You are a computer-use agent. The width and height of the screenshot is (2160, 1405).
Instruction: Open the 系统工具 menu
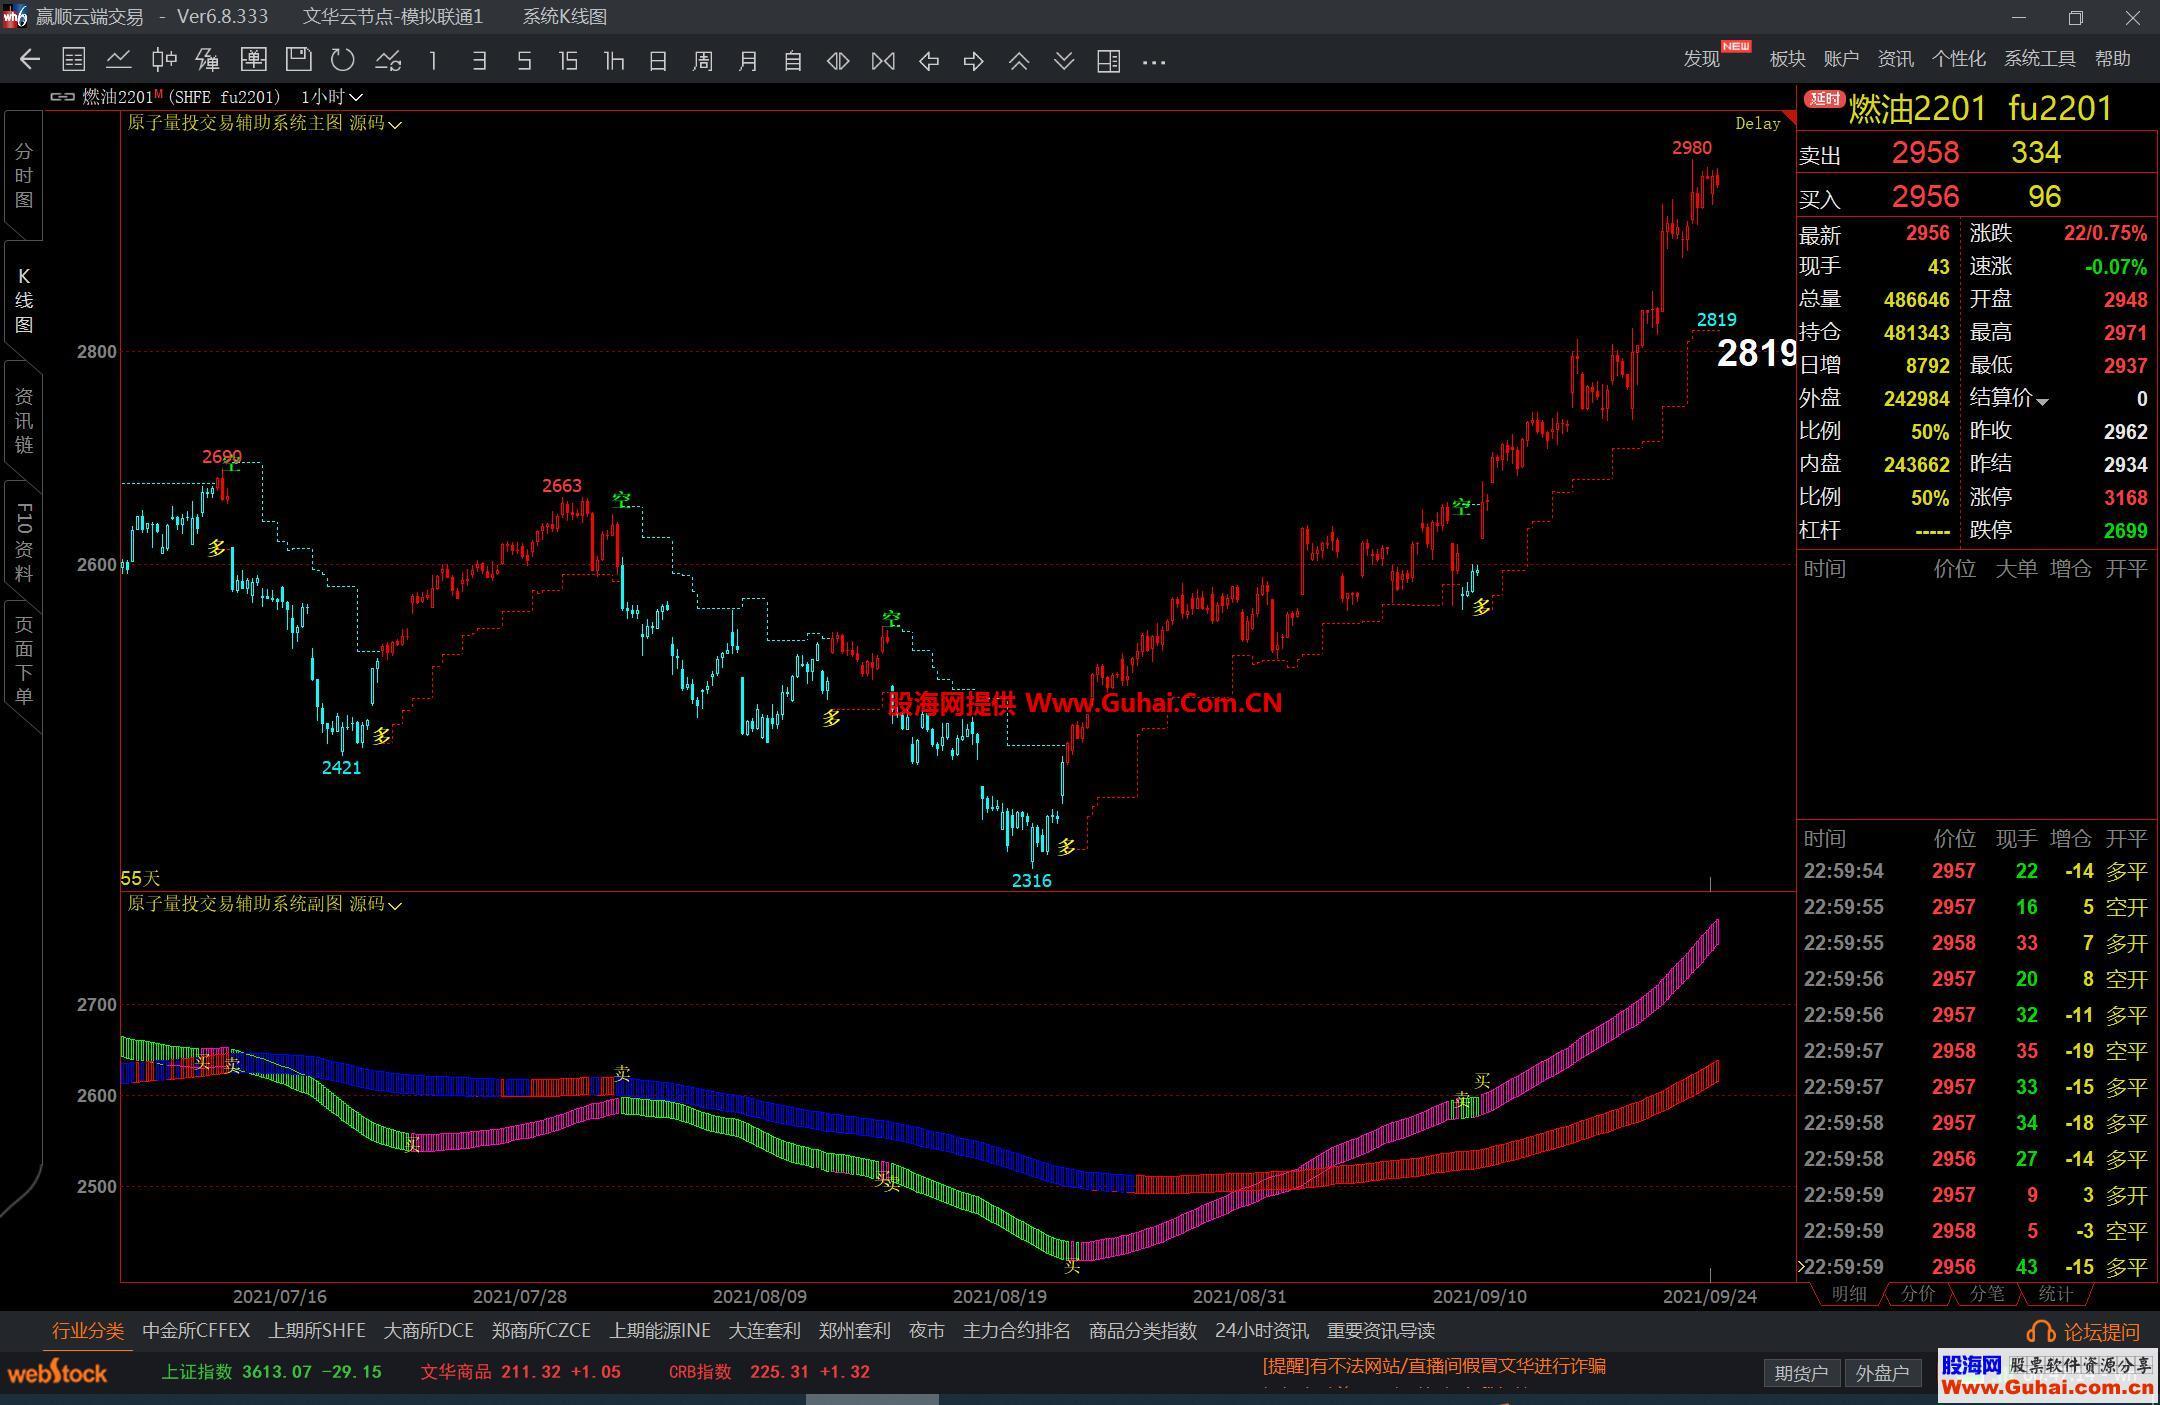[2038, 59]
